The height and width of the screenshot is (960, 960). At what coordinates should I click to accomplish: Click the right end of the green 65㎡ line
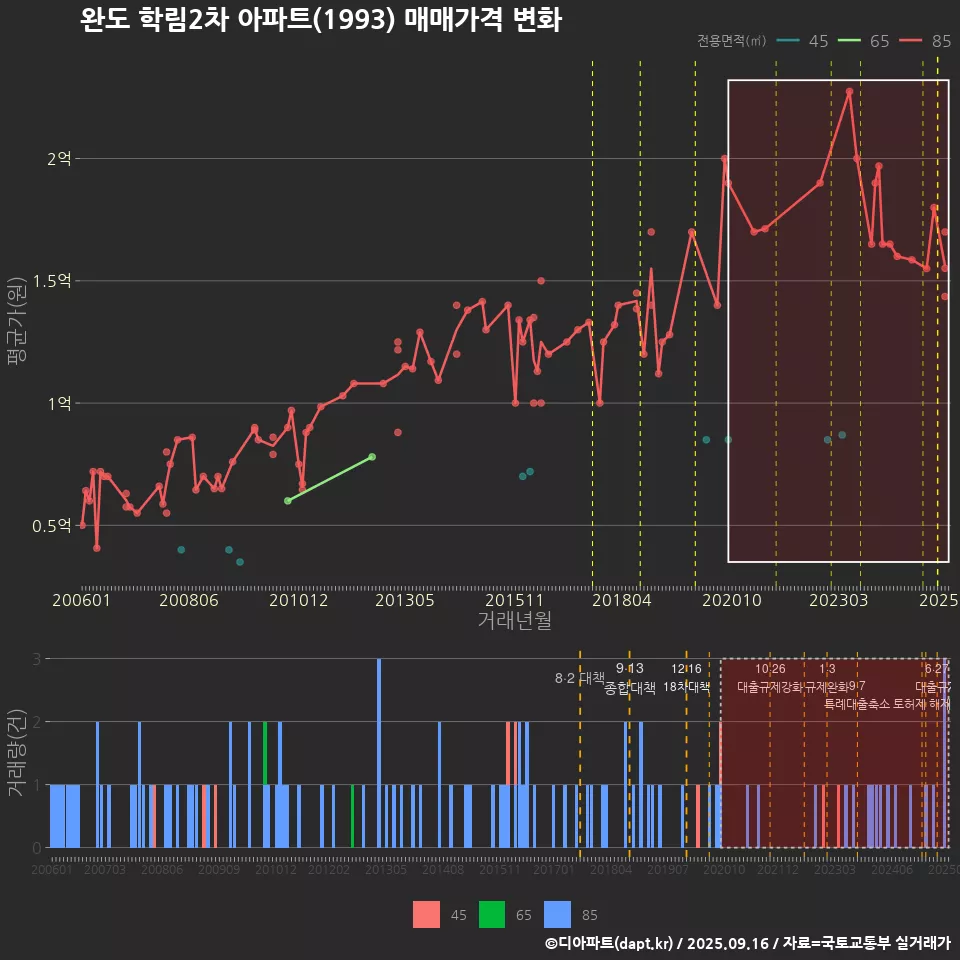click(x=372, y=457)
